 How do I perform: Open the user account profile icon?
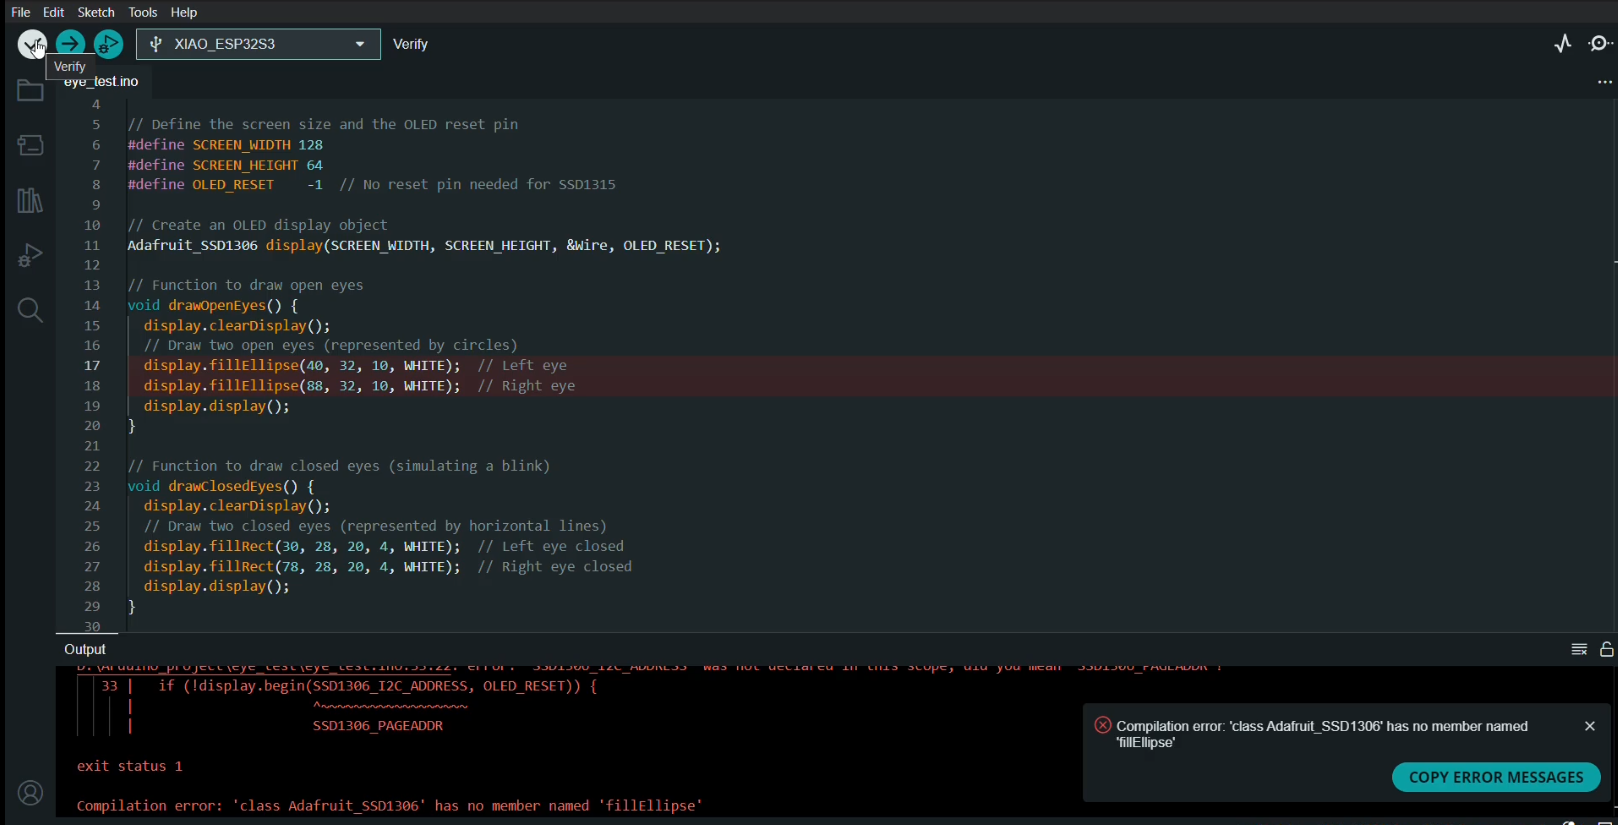31,794
